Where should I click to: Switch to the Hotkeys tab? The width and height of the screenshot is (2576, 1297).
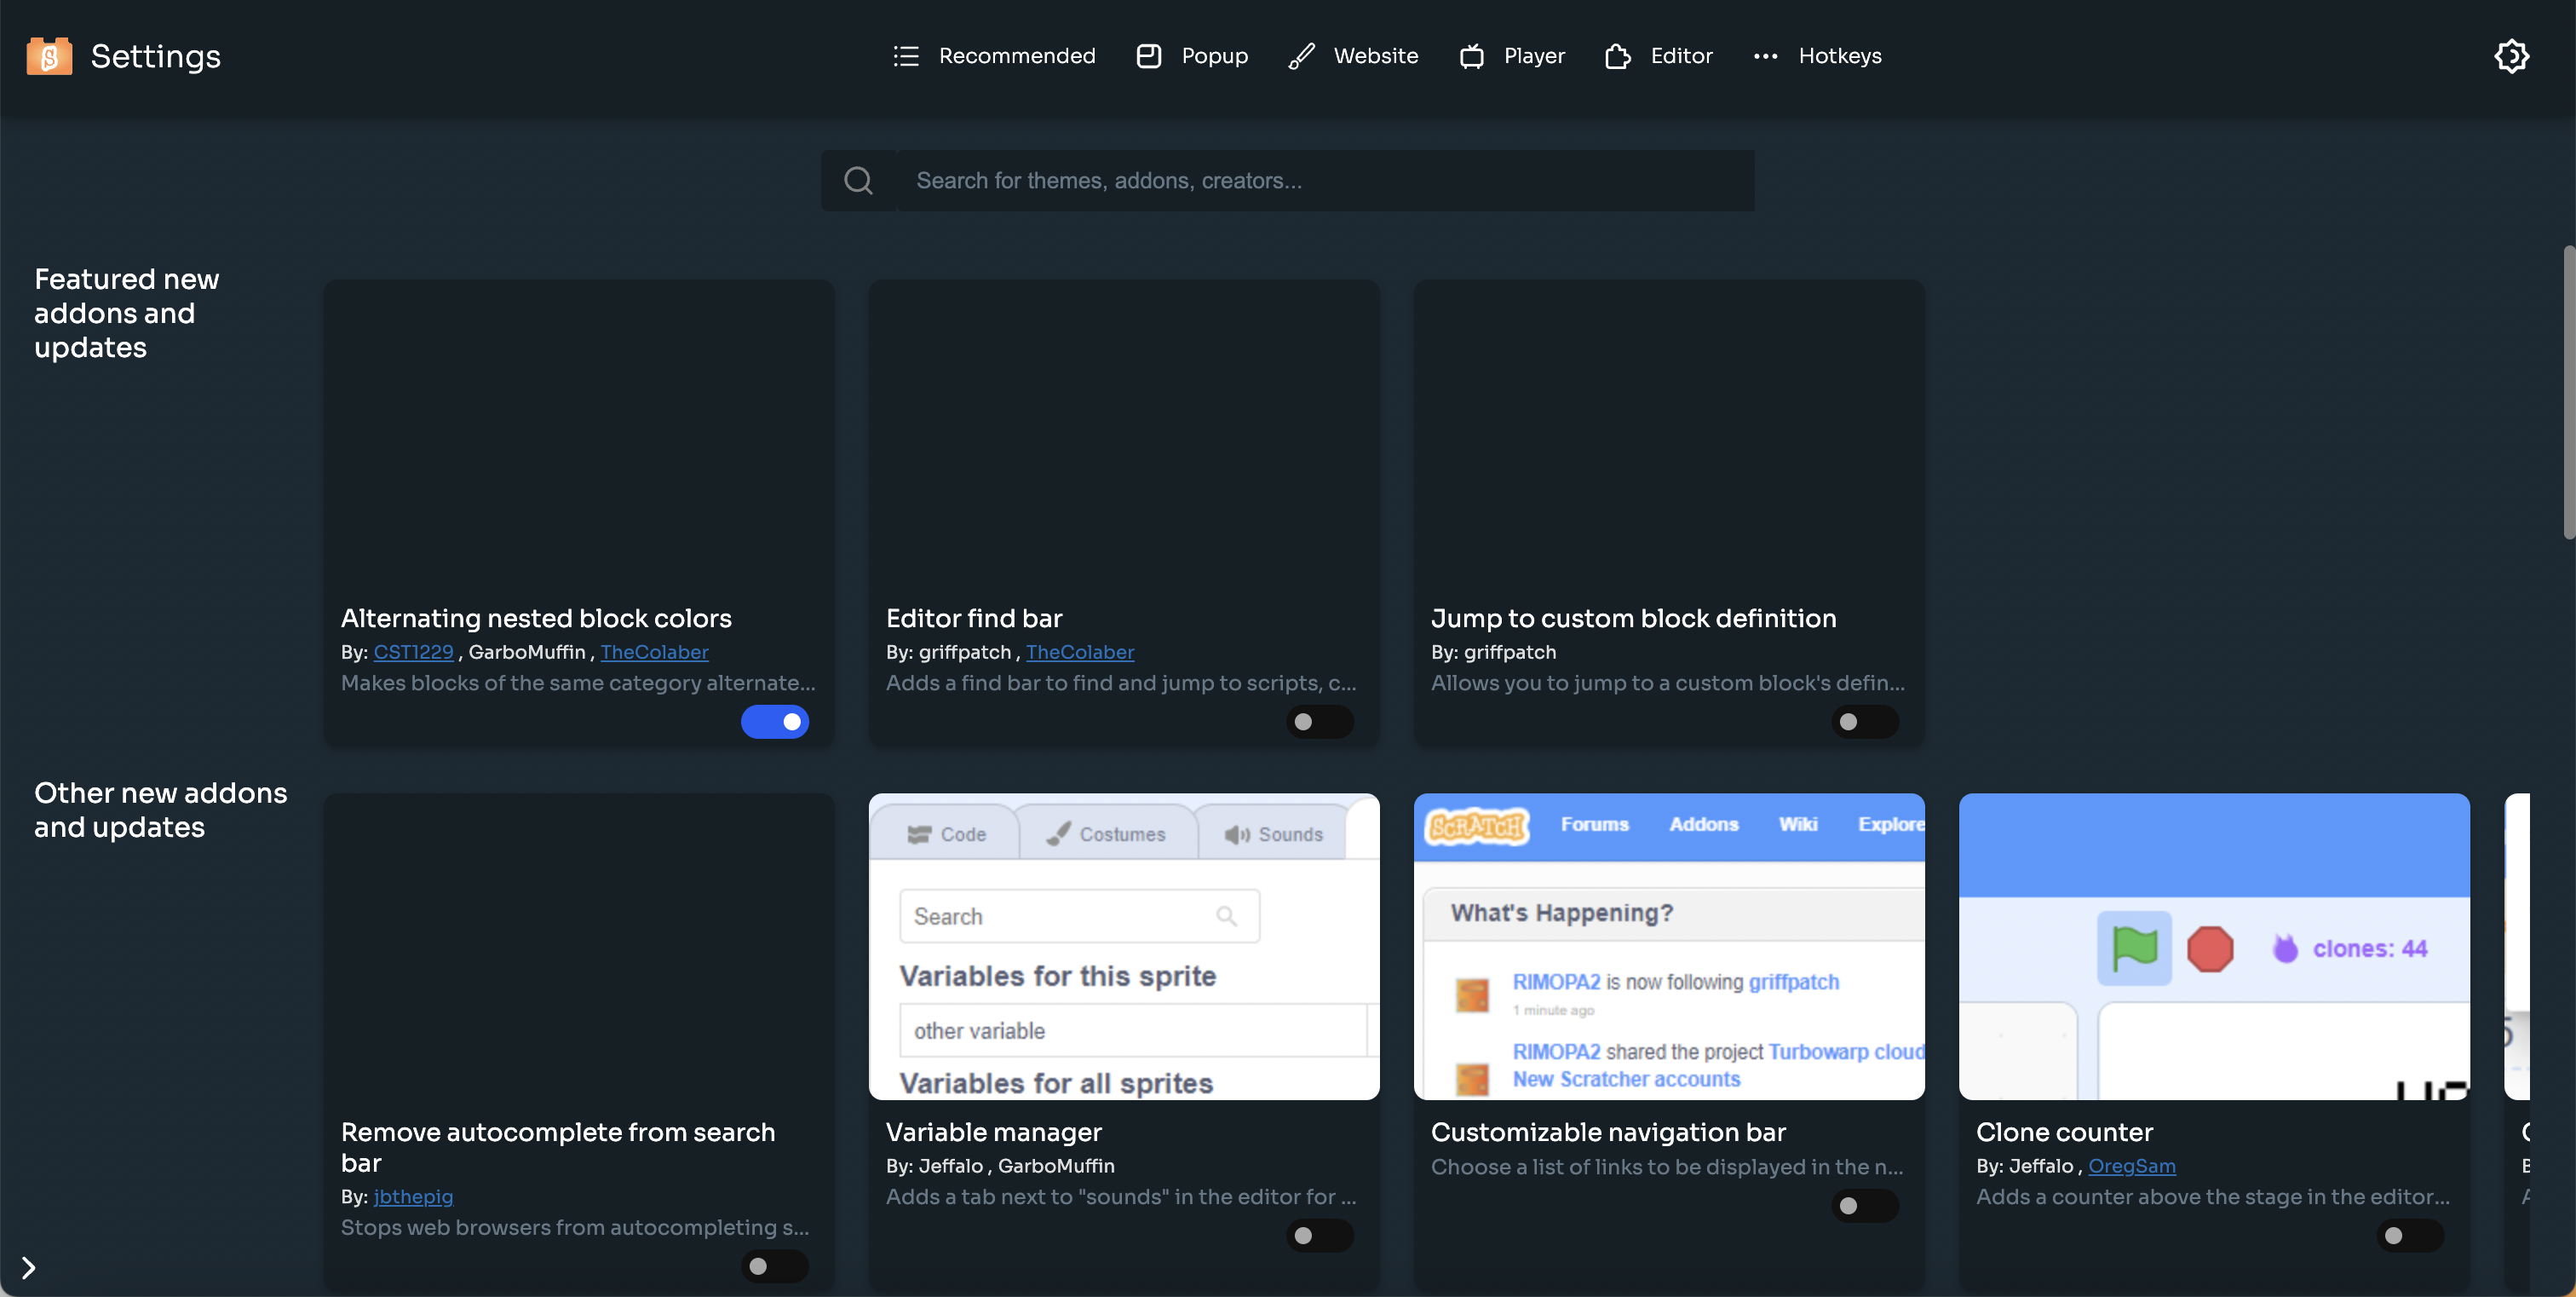click(x=1840, y=56)
